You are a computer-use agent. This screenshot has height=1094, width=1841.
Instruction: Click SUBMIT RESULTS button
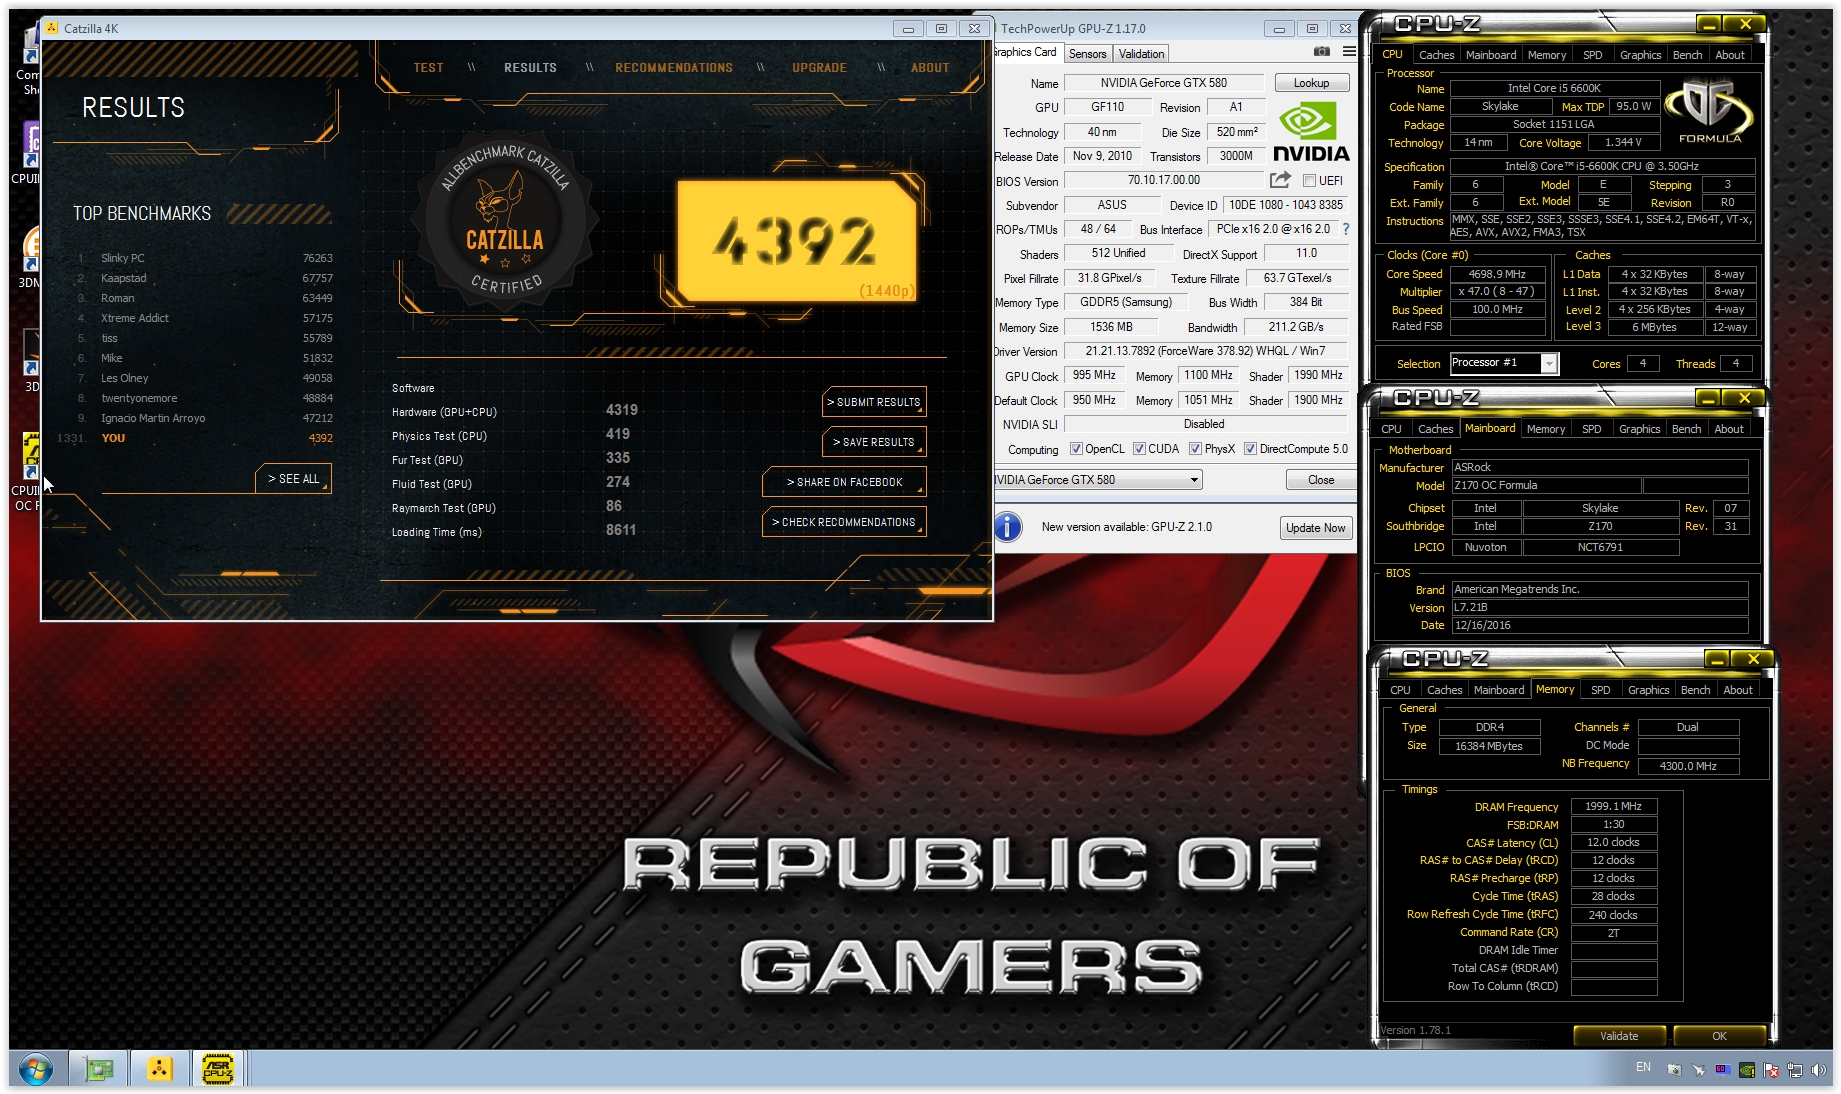[x=874, y=402]
